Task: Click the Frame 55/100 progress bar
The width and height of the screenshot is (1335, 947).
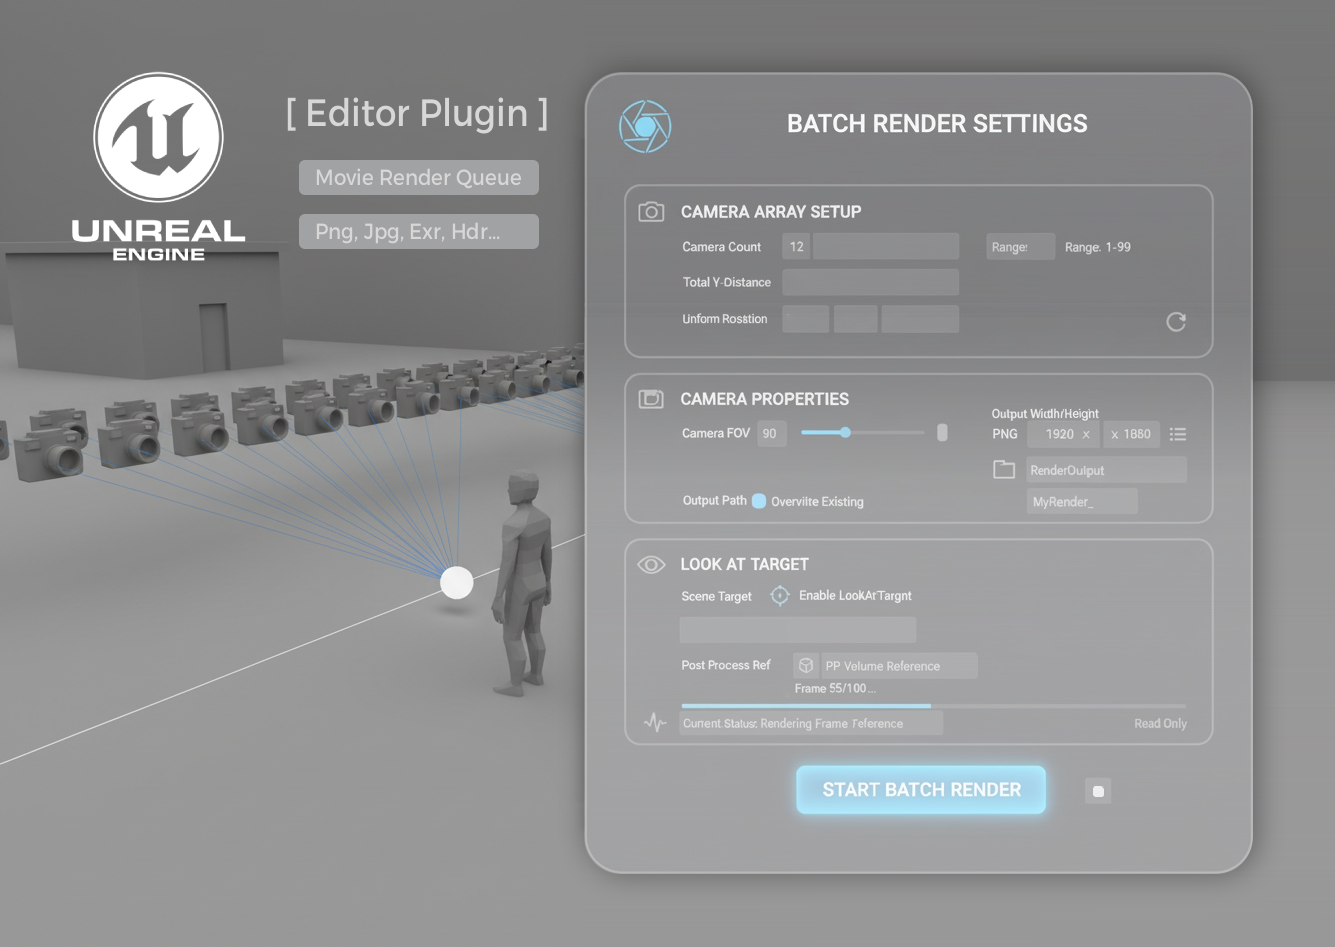Action: pos(933,706)
